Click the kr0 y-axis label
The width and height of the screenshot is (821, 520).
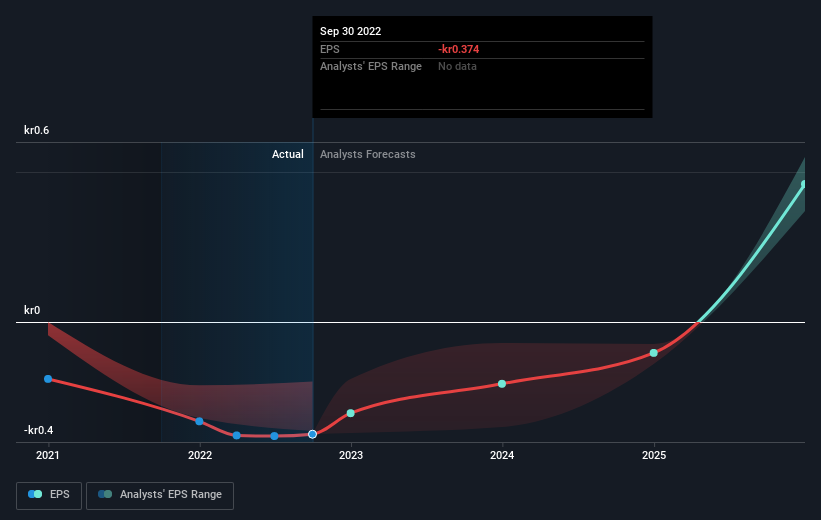[x=32, y=310]
